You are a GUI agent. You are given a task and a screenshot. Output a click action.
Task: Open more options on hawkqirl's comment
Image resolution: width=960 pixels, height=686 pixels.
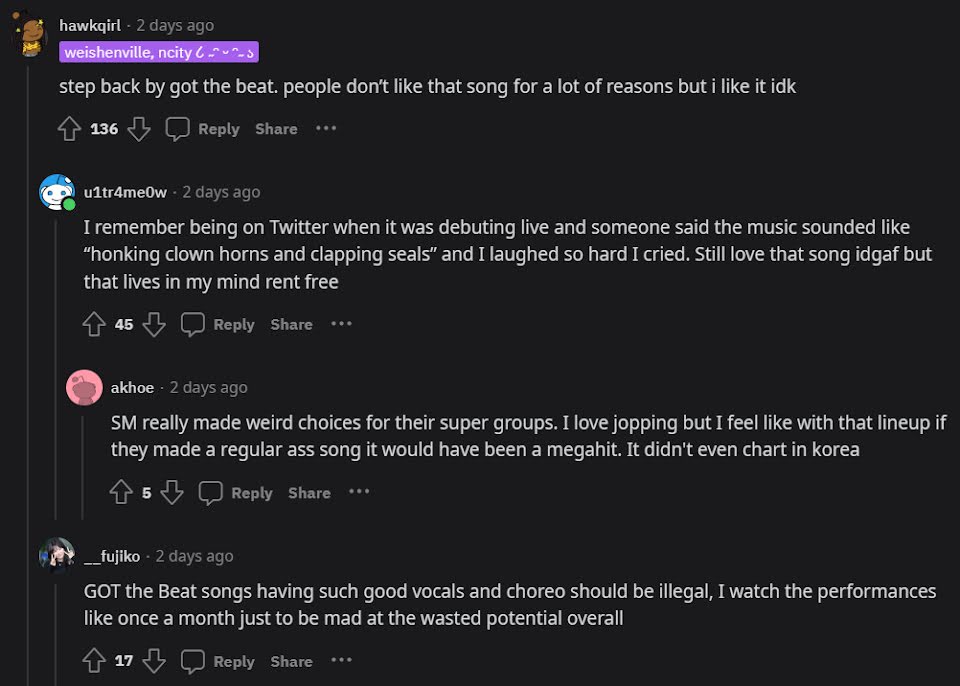[326, 129]
